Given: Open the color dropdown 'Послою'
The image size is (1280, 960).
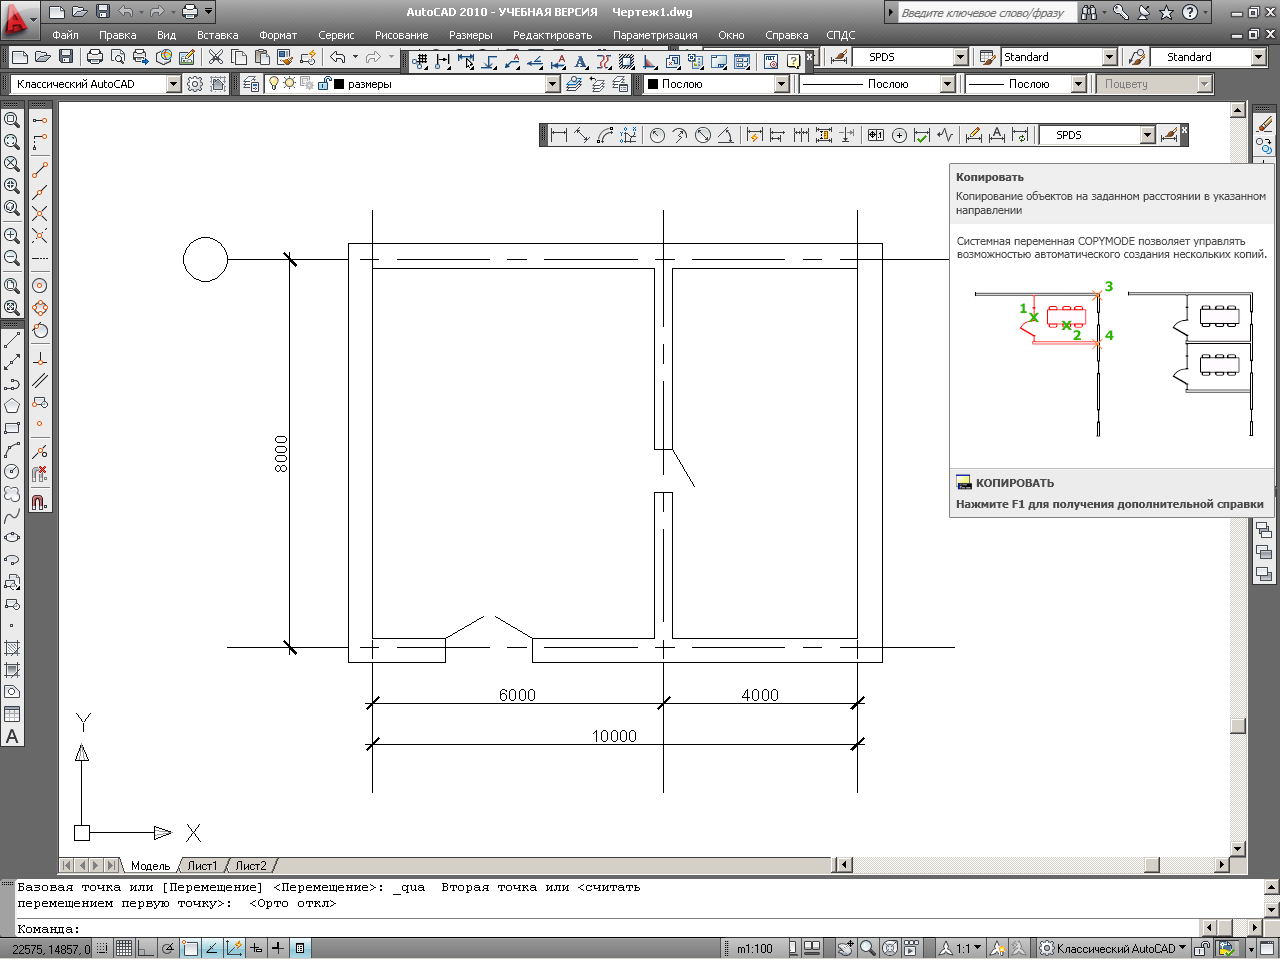Looking at the screenshot, I should pos(717,84).
